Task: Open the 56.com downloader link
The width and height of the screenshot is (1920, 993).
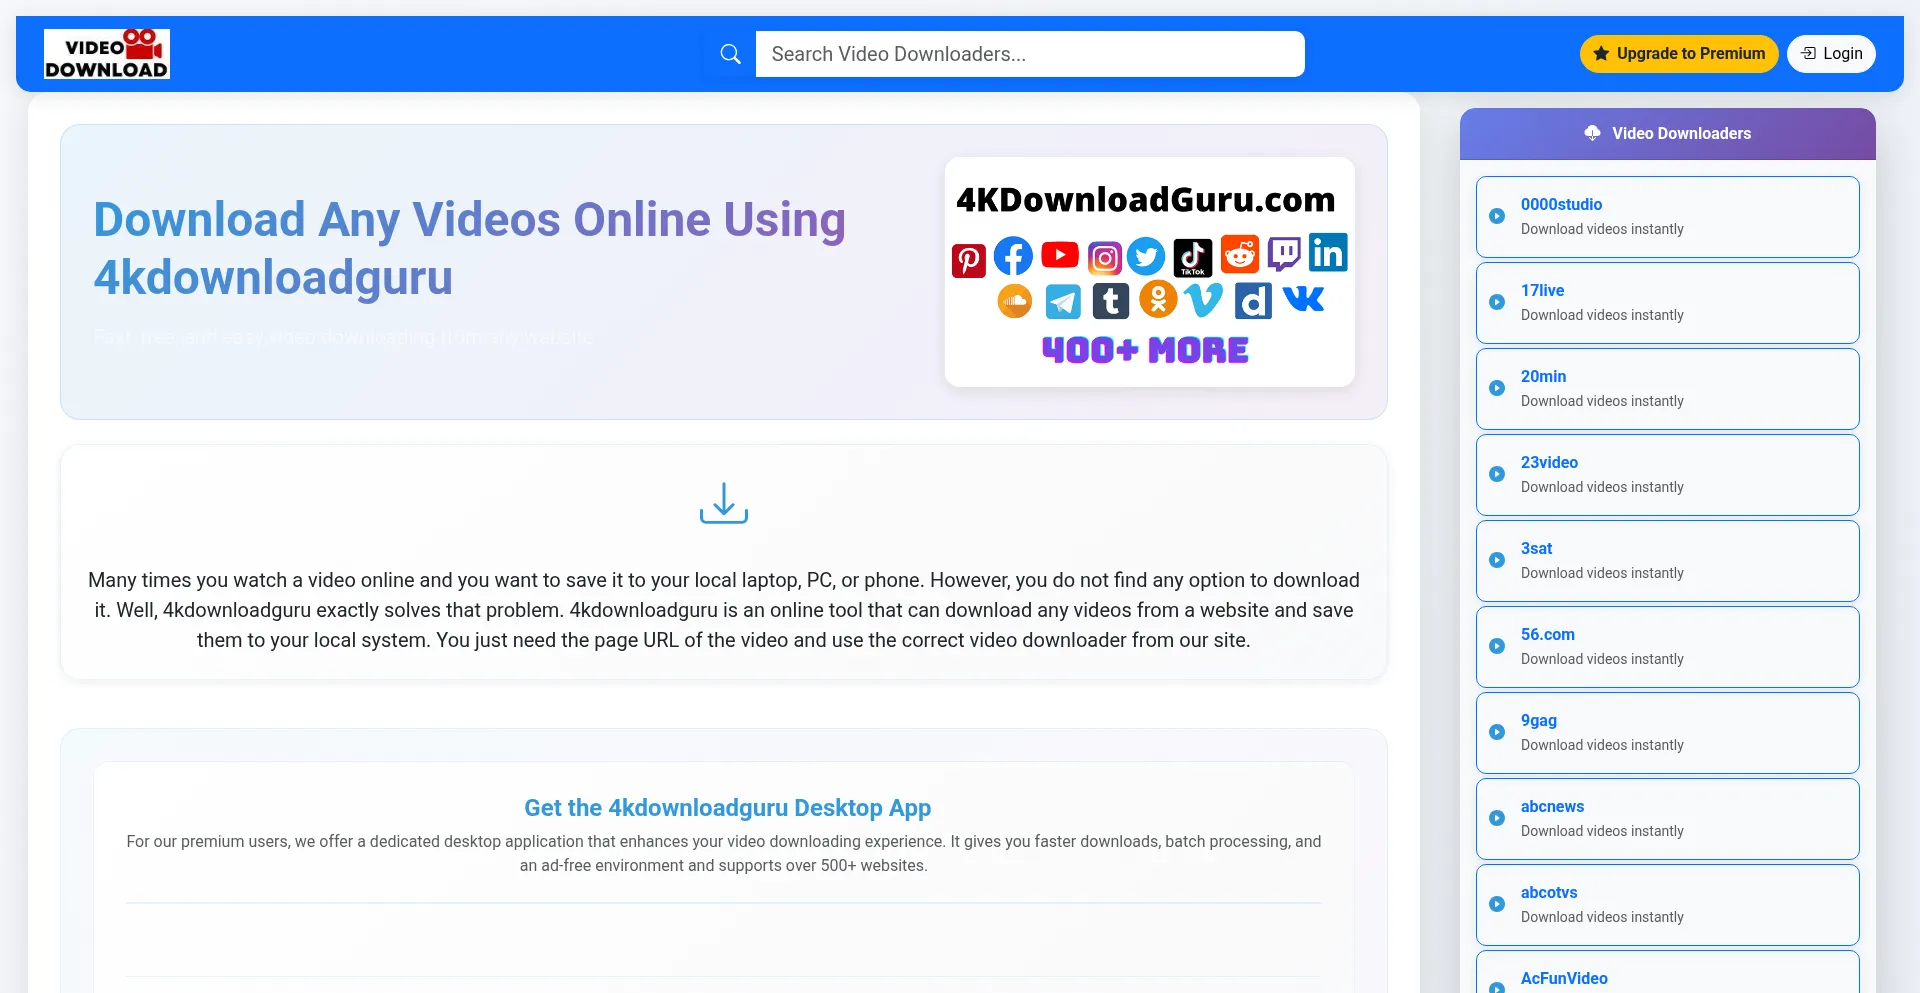Action: point(1668,647)
